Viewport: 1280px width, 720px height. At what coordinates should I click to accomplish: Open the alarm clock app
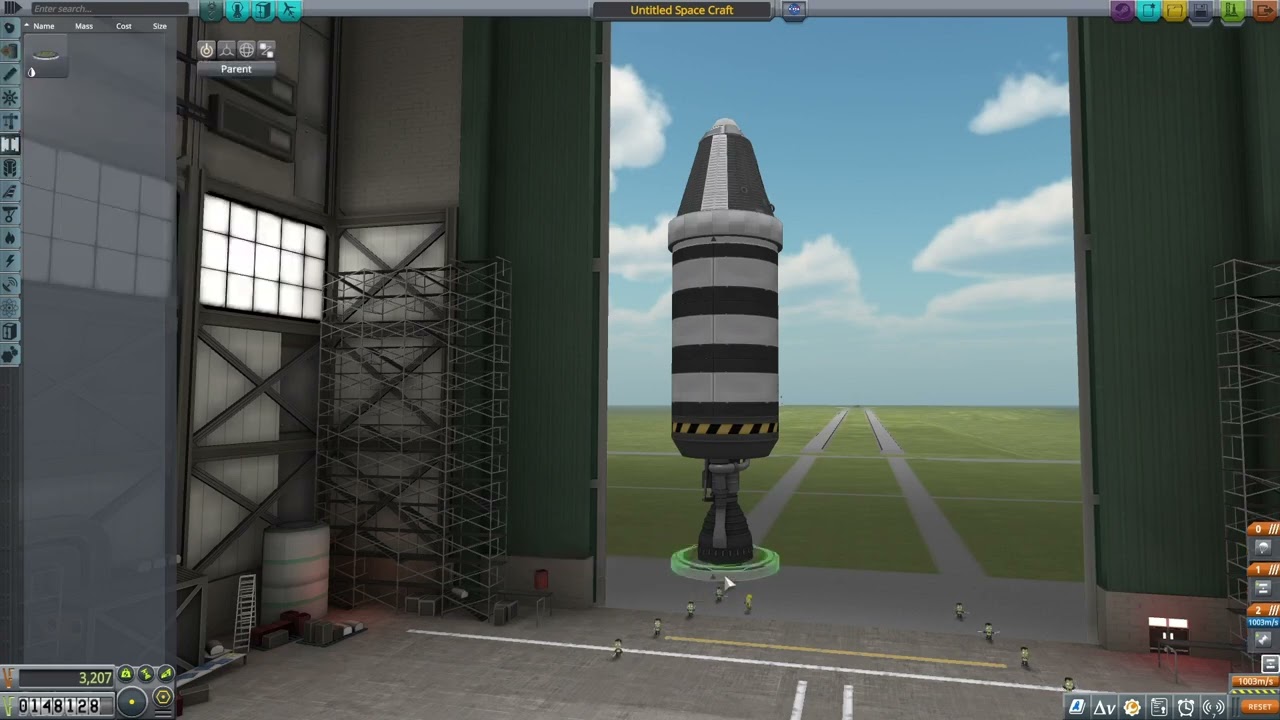click(1186, 707)
